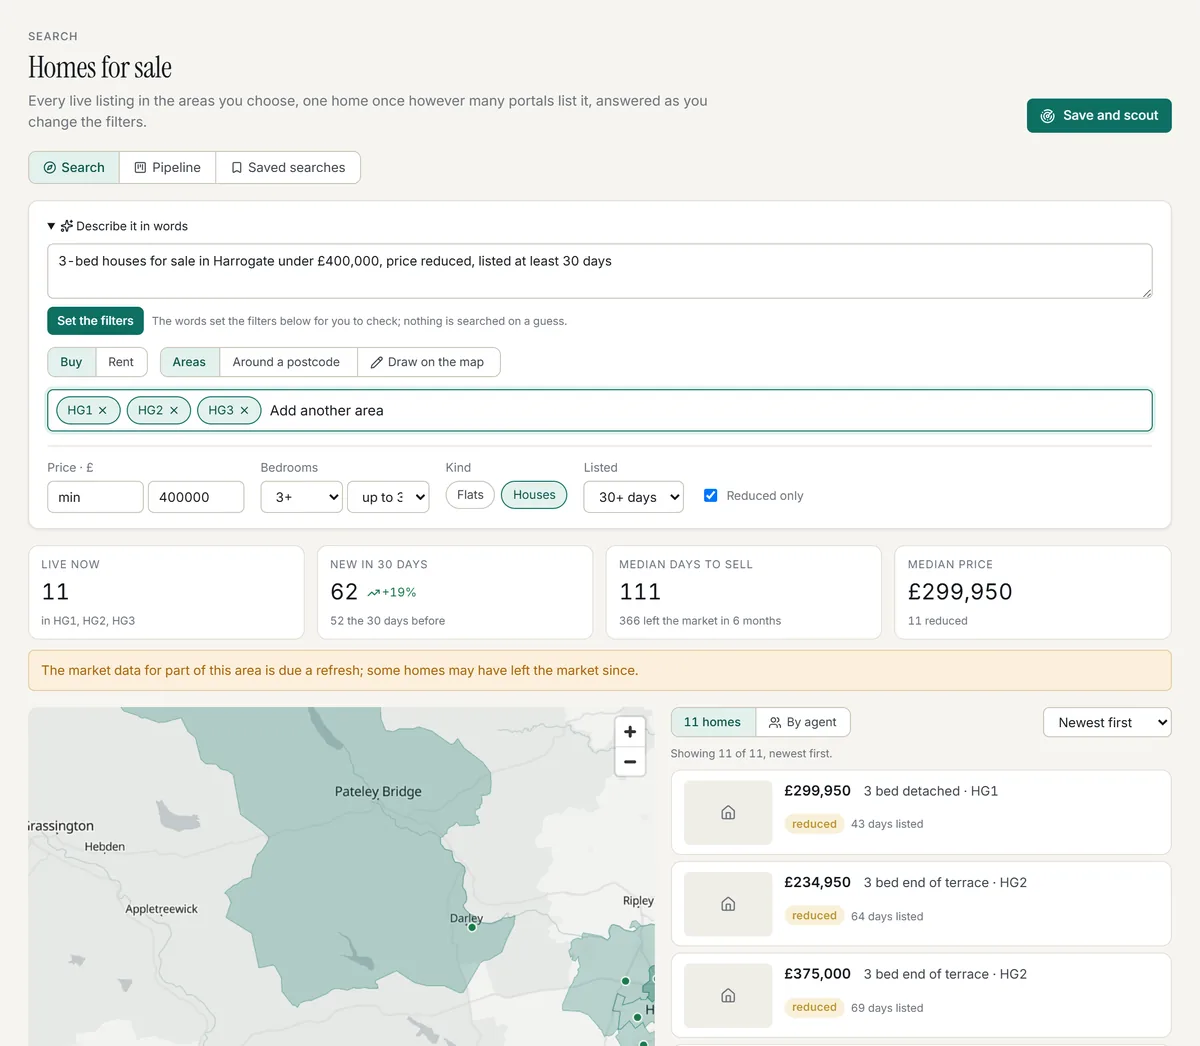
Task: Switch to the Pipeline tab
Action: (x=168, y=168)
